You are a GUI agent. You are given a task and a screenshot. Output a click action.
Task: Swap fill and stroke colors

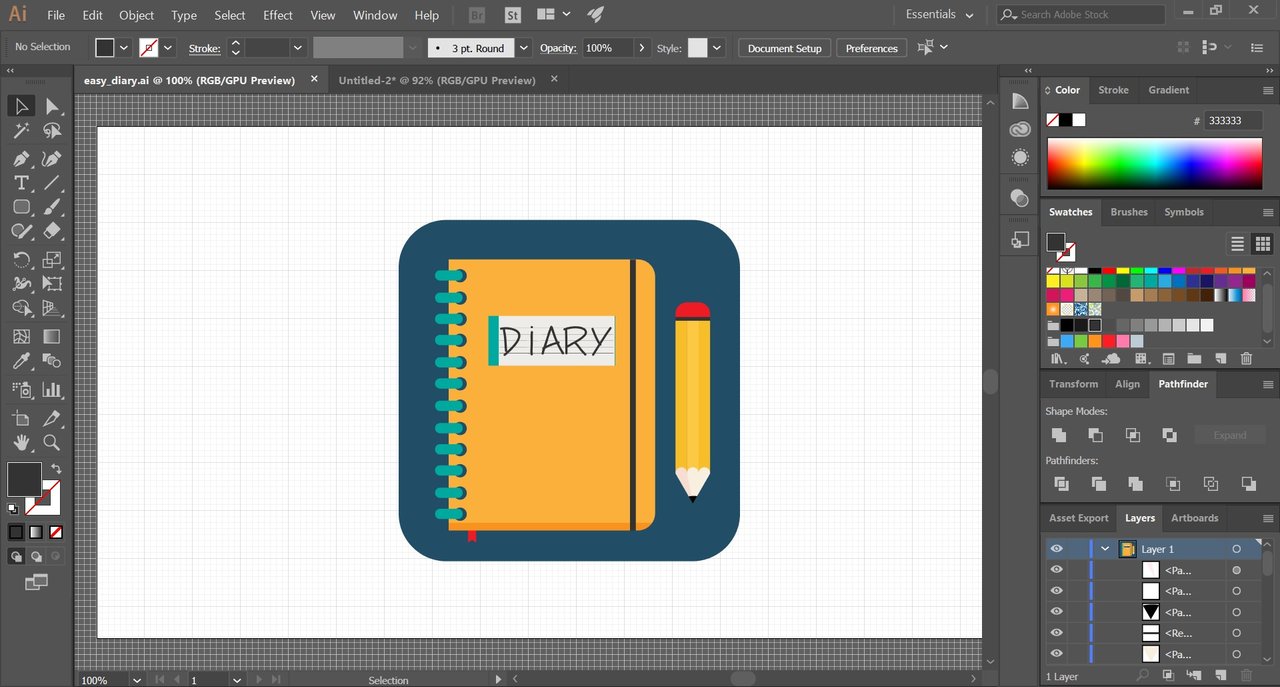56,469
